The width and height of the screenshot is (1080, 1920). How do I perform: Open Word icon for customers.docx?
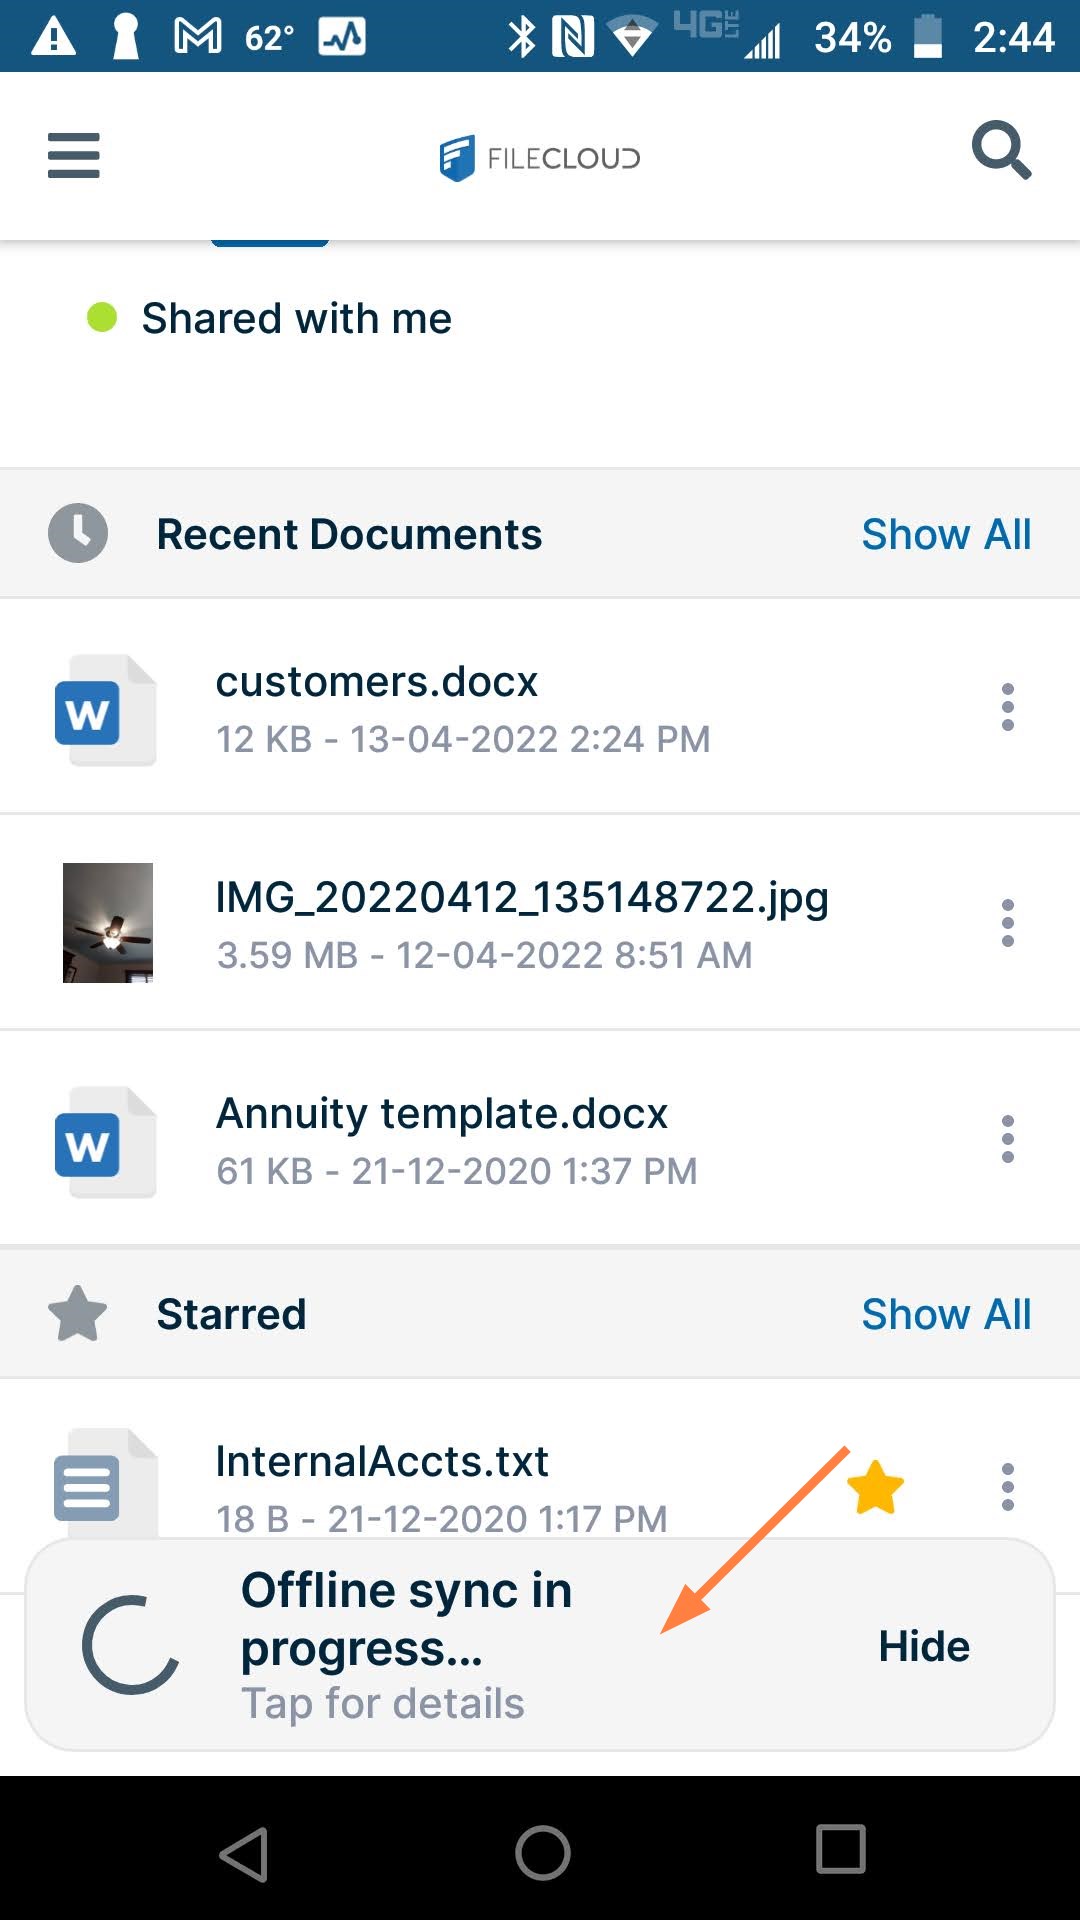click(104, 711)
